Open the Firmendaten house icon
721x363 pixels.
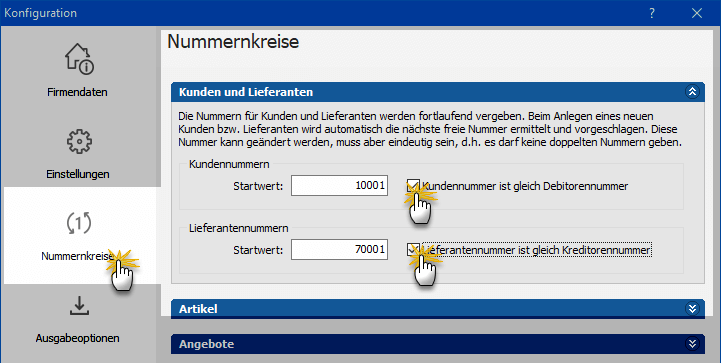[79, 59]
